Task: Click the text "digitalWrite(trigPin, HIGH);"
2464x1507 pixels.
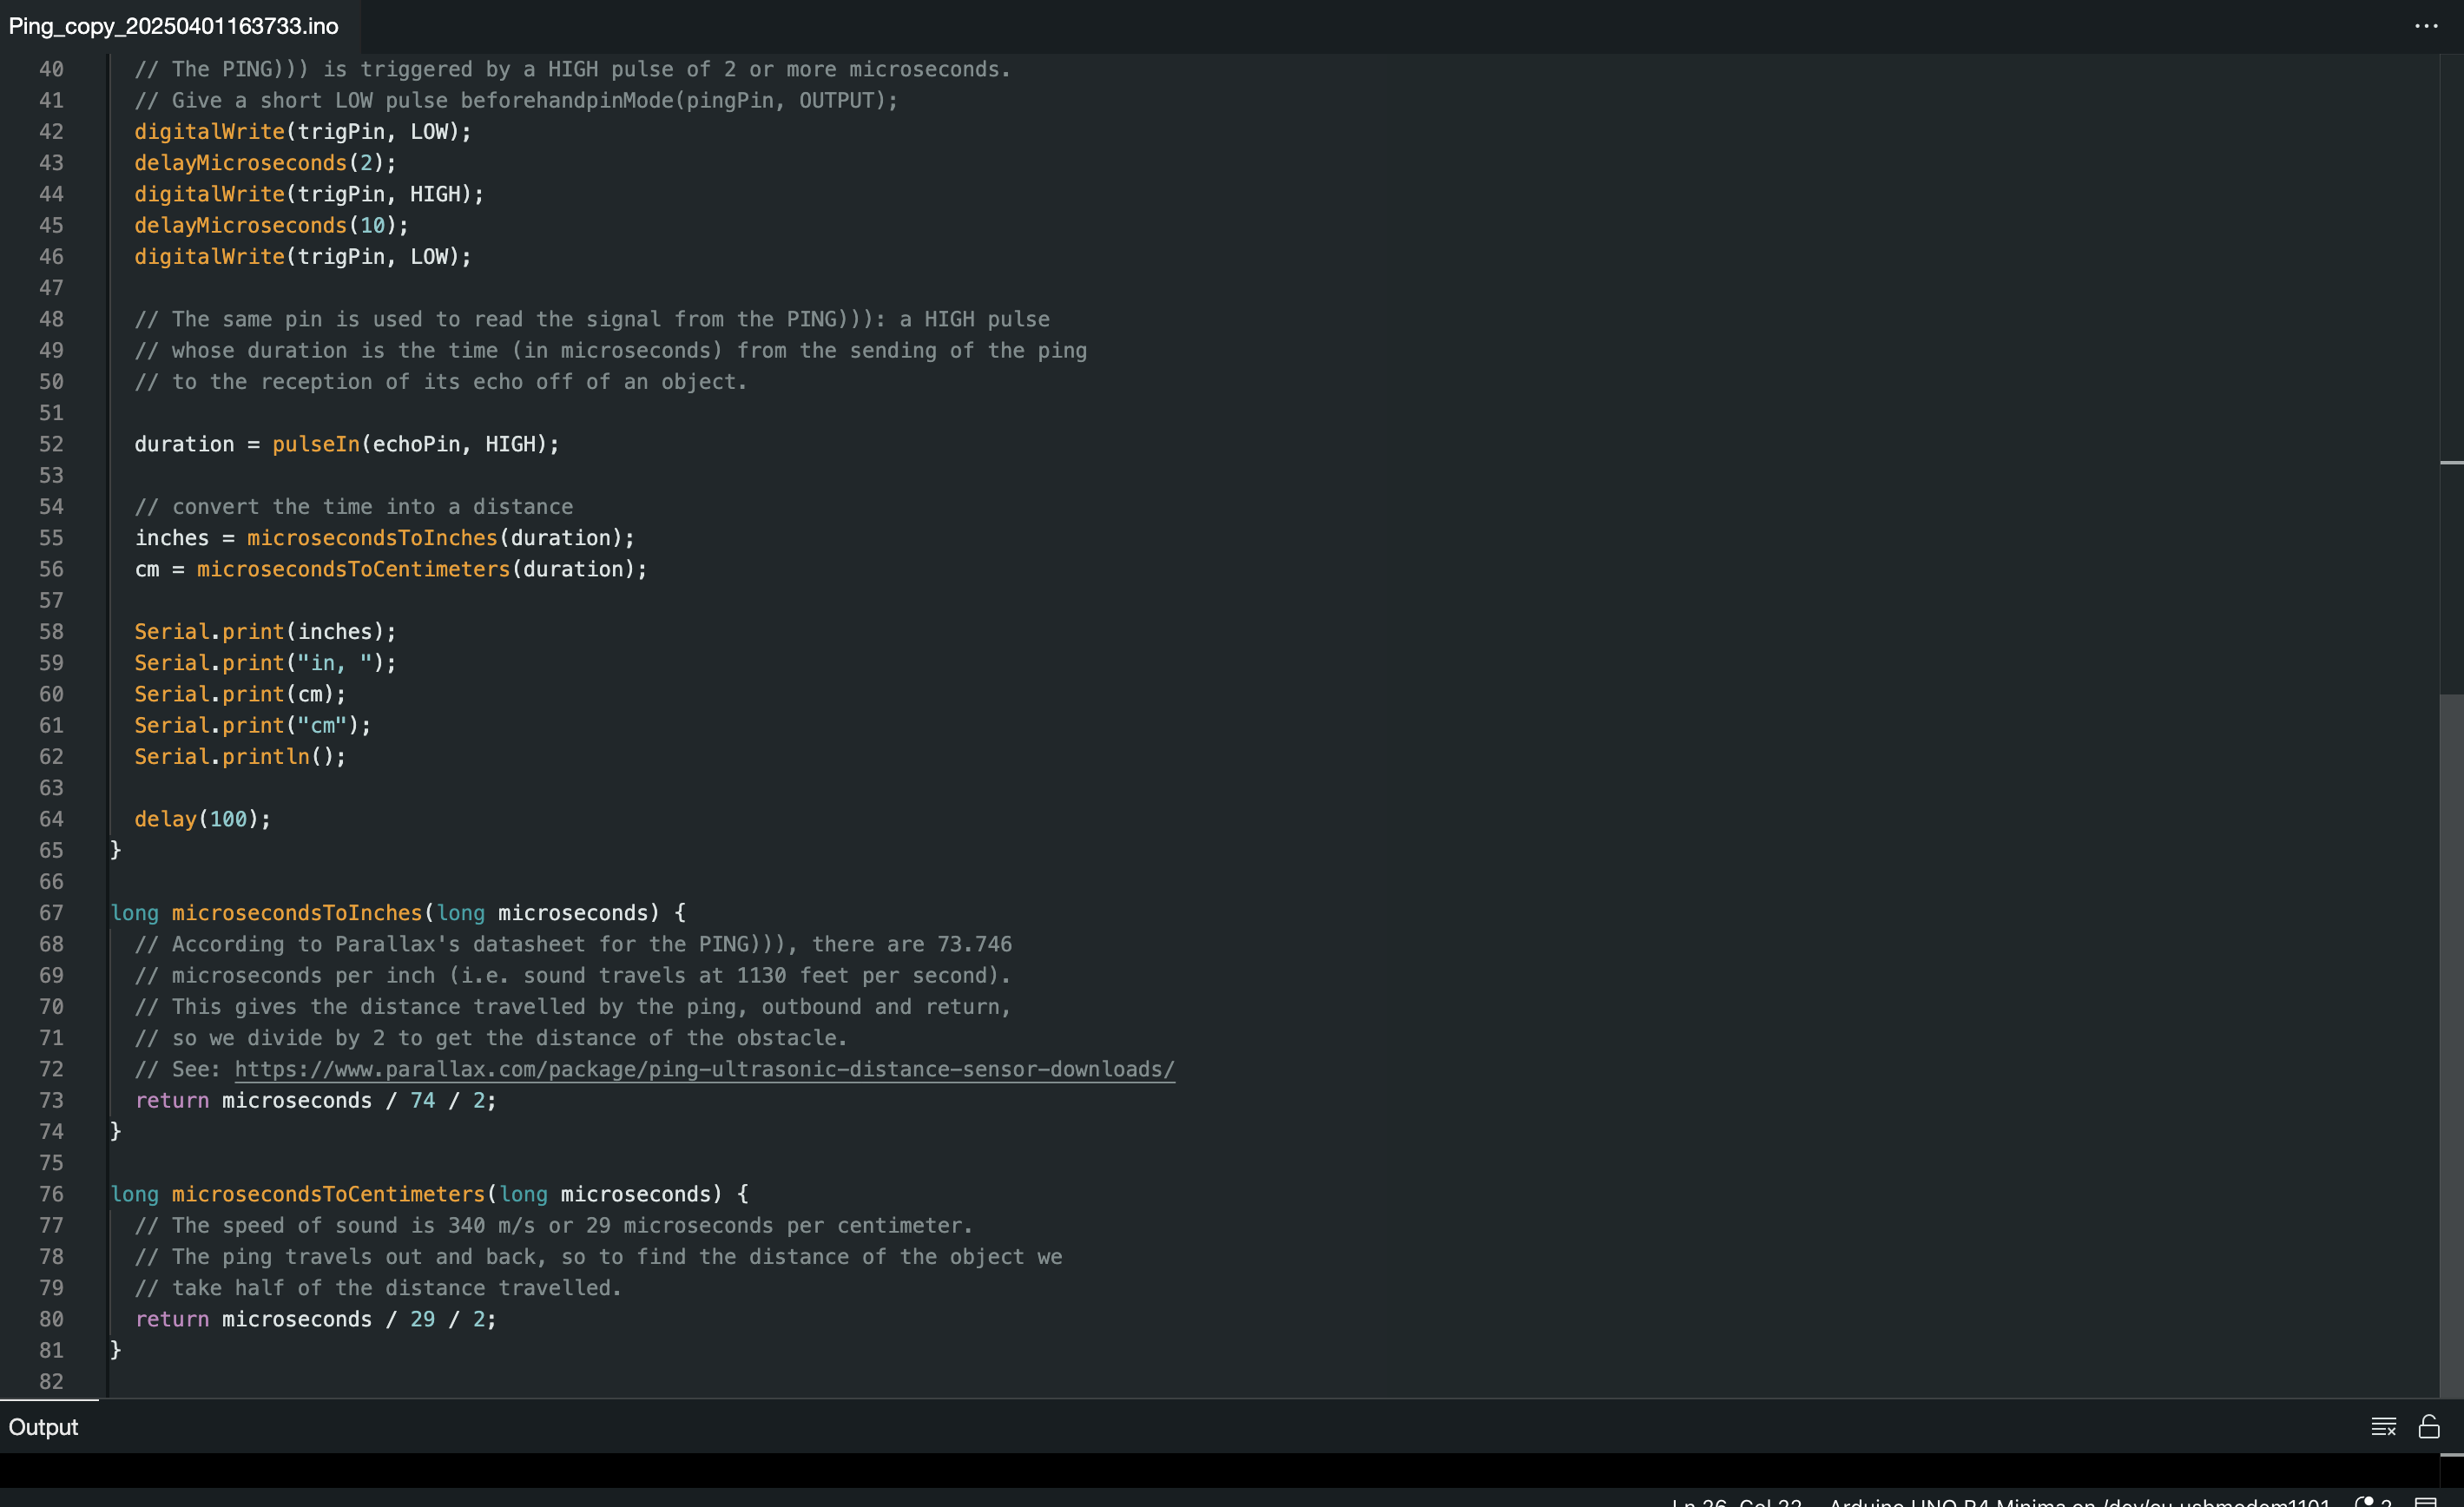Action: (x=309, y=194)
